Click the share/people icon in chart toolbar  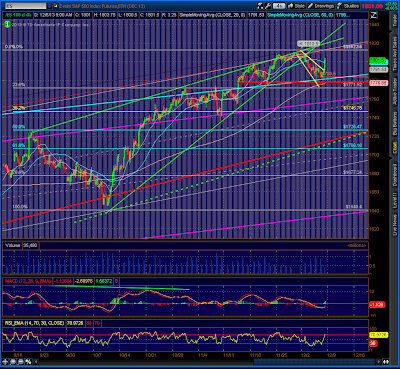coord(260,6)
